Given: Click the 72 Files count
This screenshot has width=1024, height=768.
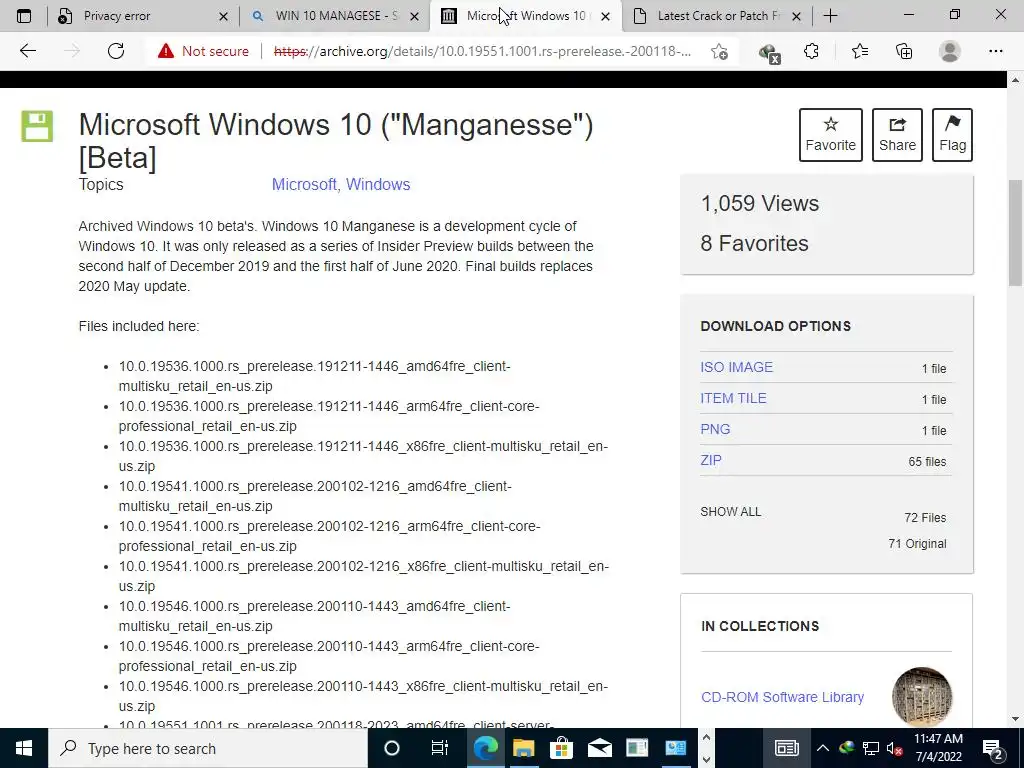Looking at the screenshot, I should click(x=925, y=517).
